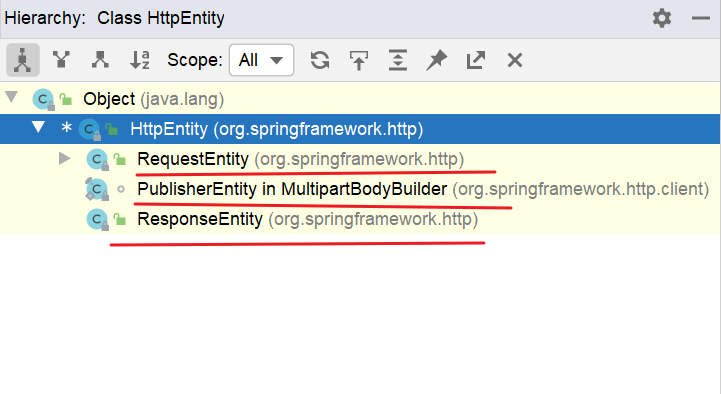Click the package-private dot next to PublisherEntity

pyautogui.click(x=121, y=189)
